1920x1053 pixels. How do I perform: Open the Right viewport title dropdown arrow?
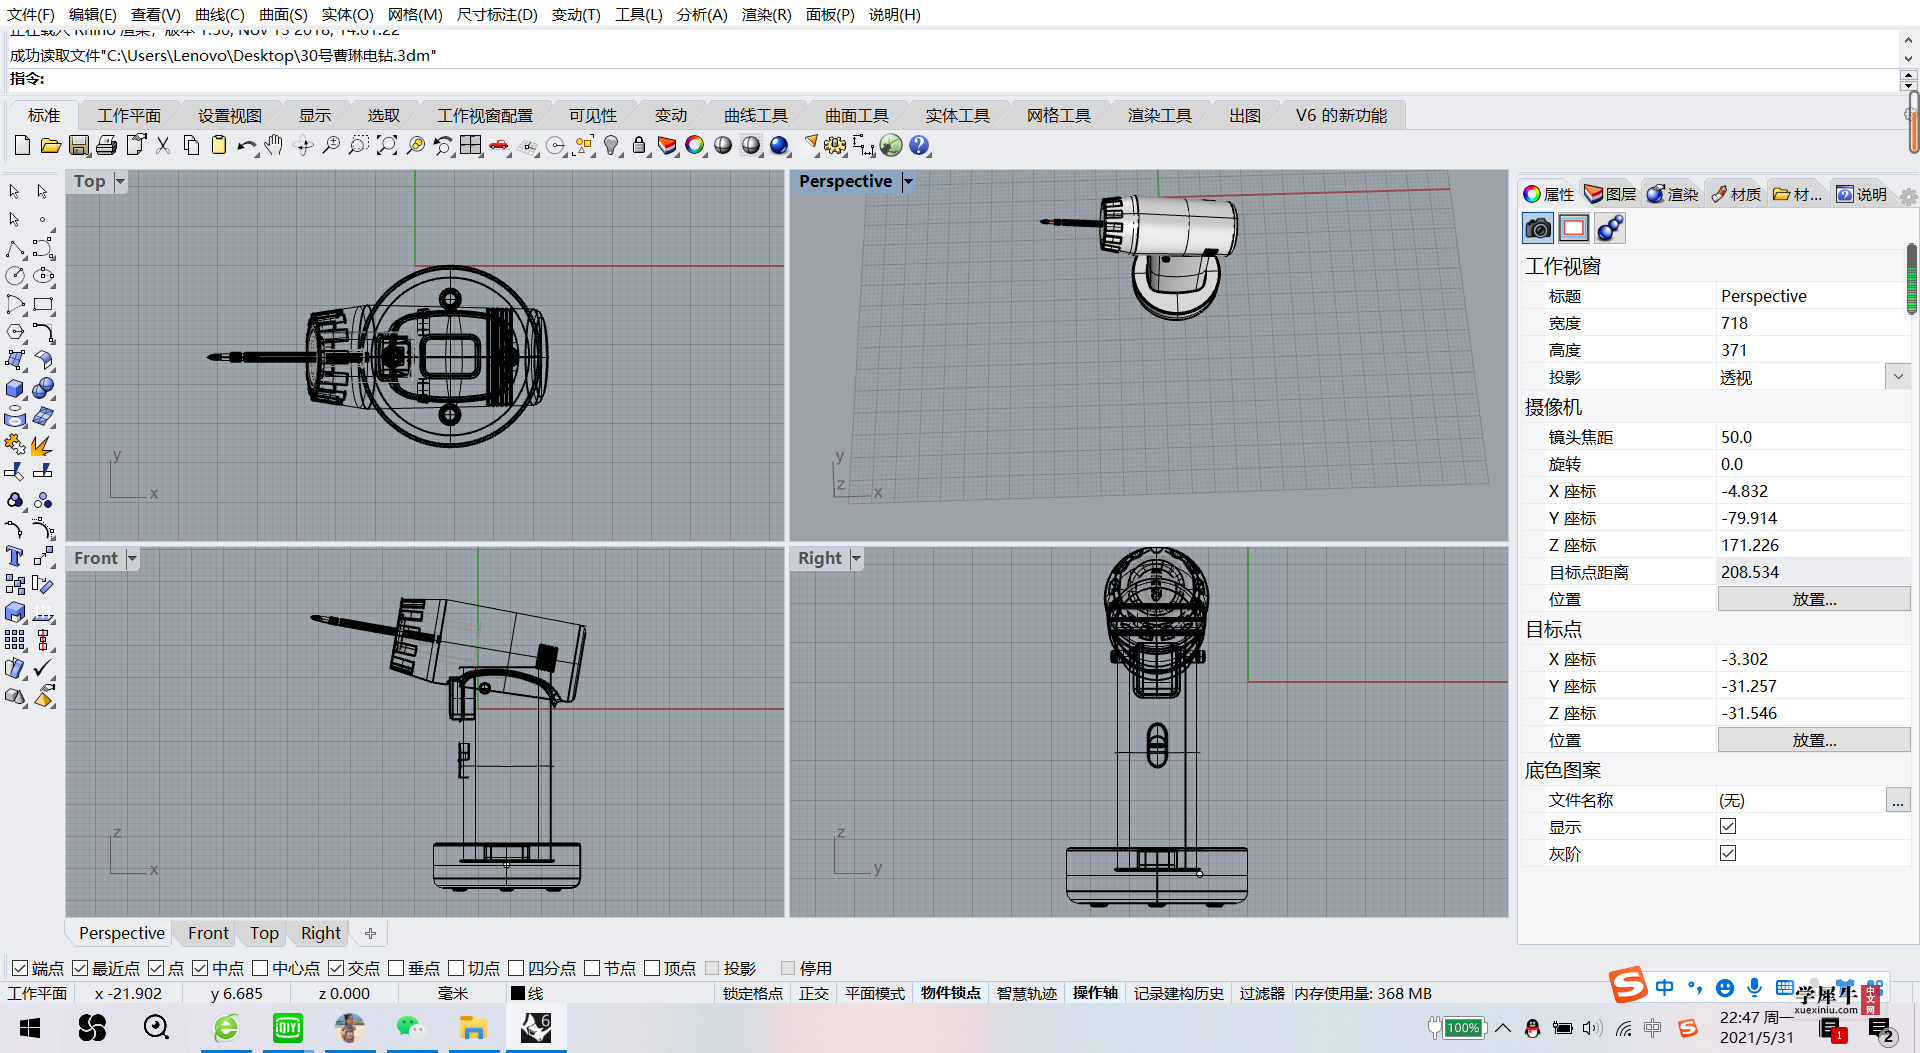(856, 559)
